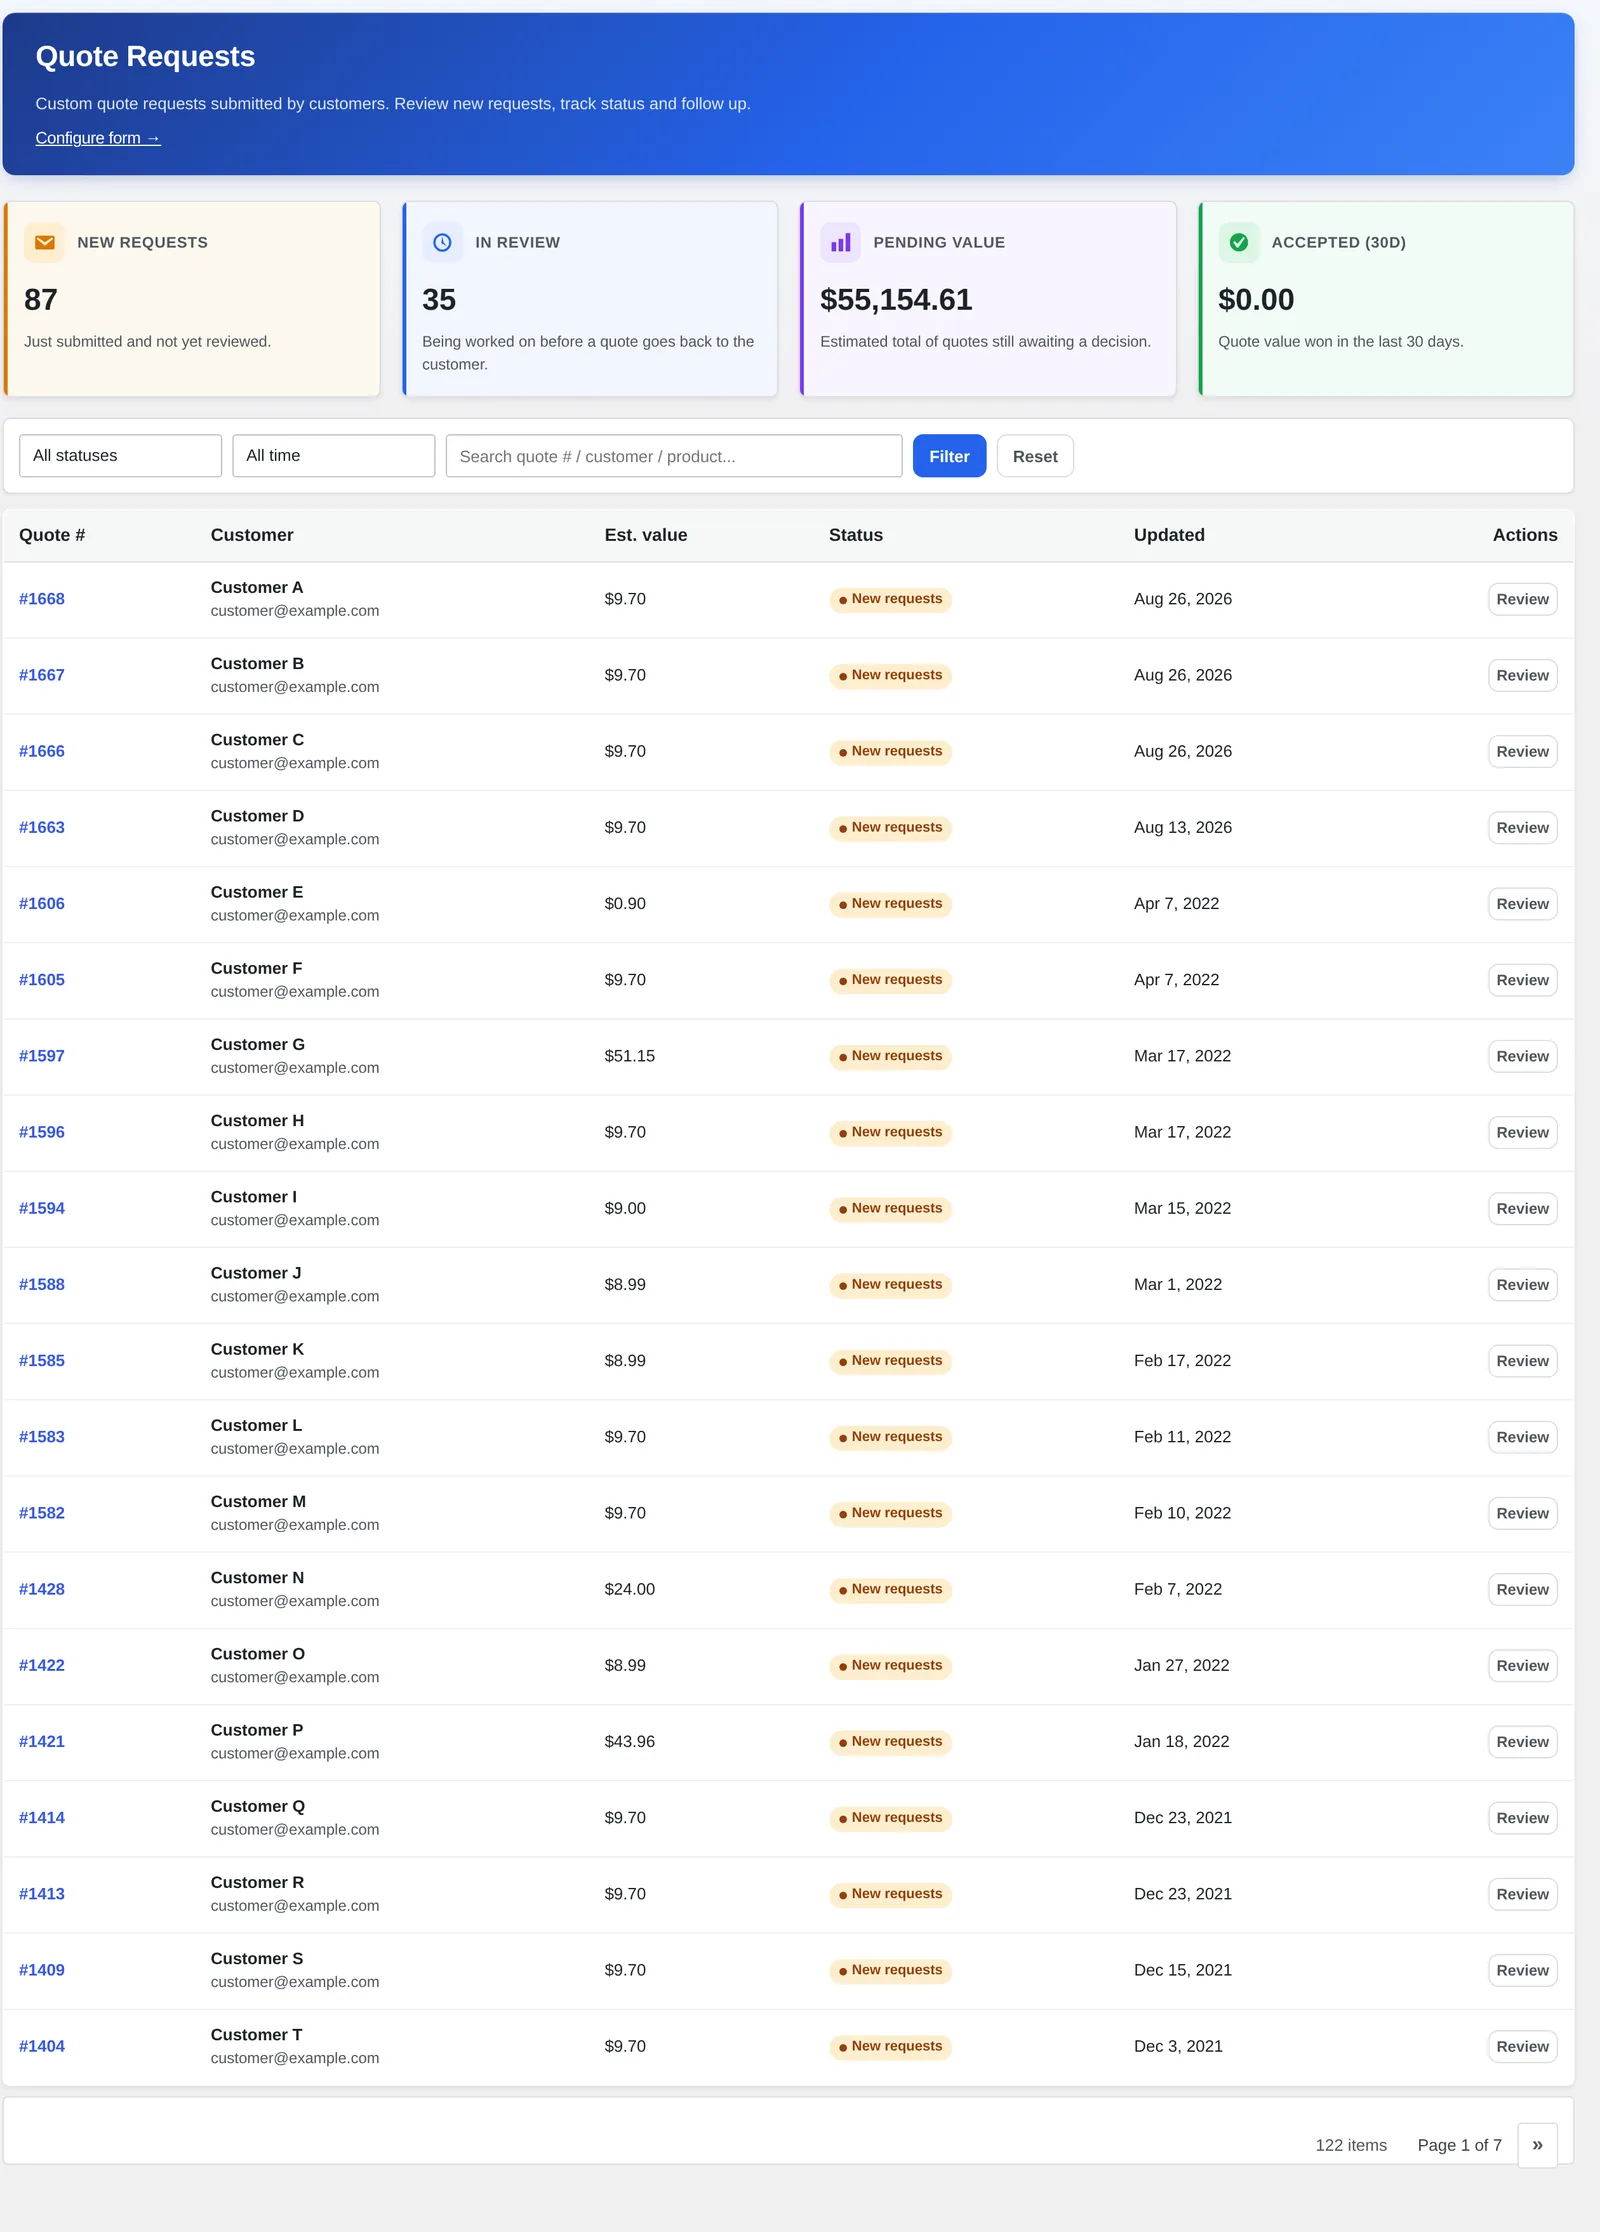Open quote #1597 link
The height and width of the screenshot is (2232, 1600).
42,1056
